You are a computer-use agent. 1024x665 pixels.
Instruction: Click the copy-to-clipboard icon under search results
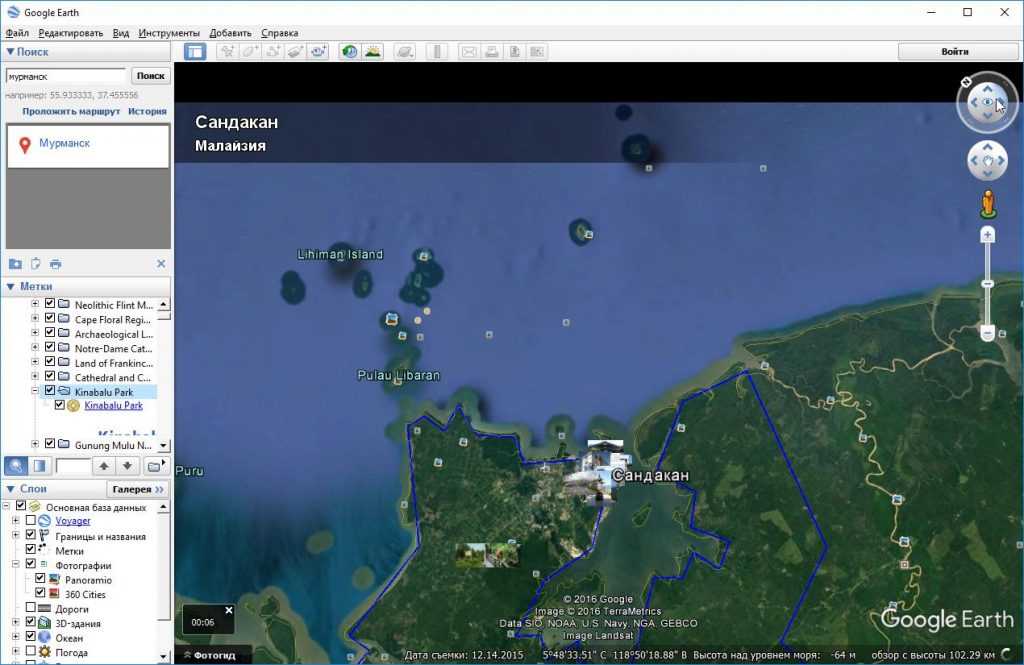tap(35, 264)
